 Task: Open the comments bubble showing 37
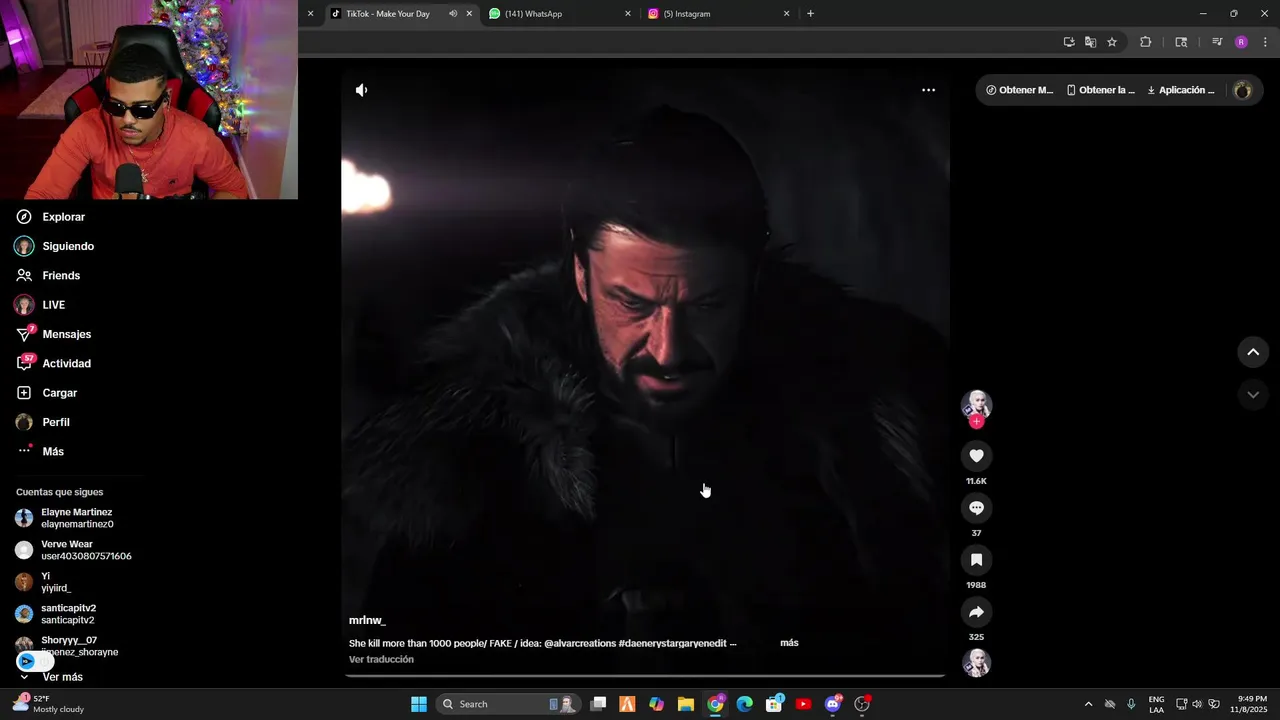pyautogui.click(x=976, y=508)
